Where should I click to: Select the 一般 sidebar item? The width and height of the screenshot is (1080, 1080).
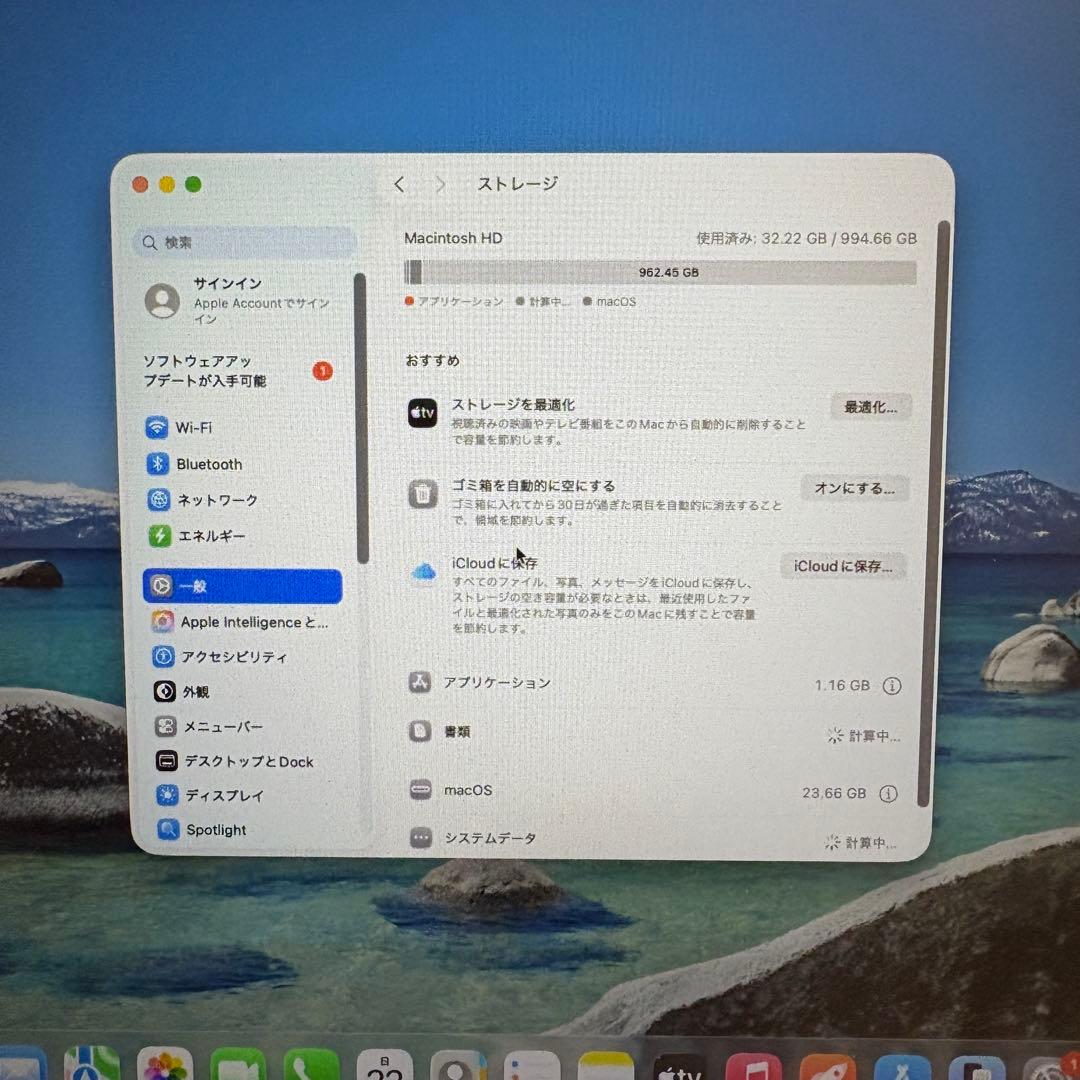[242, 586]
